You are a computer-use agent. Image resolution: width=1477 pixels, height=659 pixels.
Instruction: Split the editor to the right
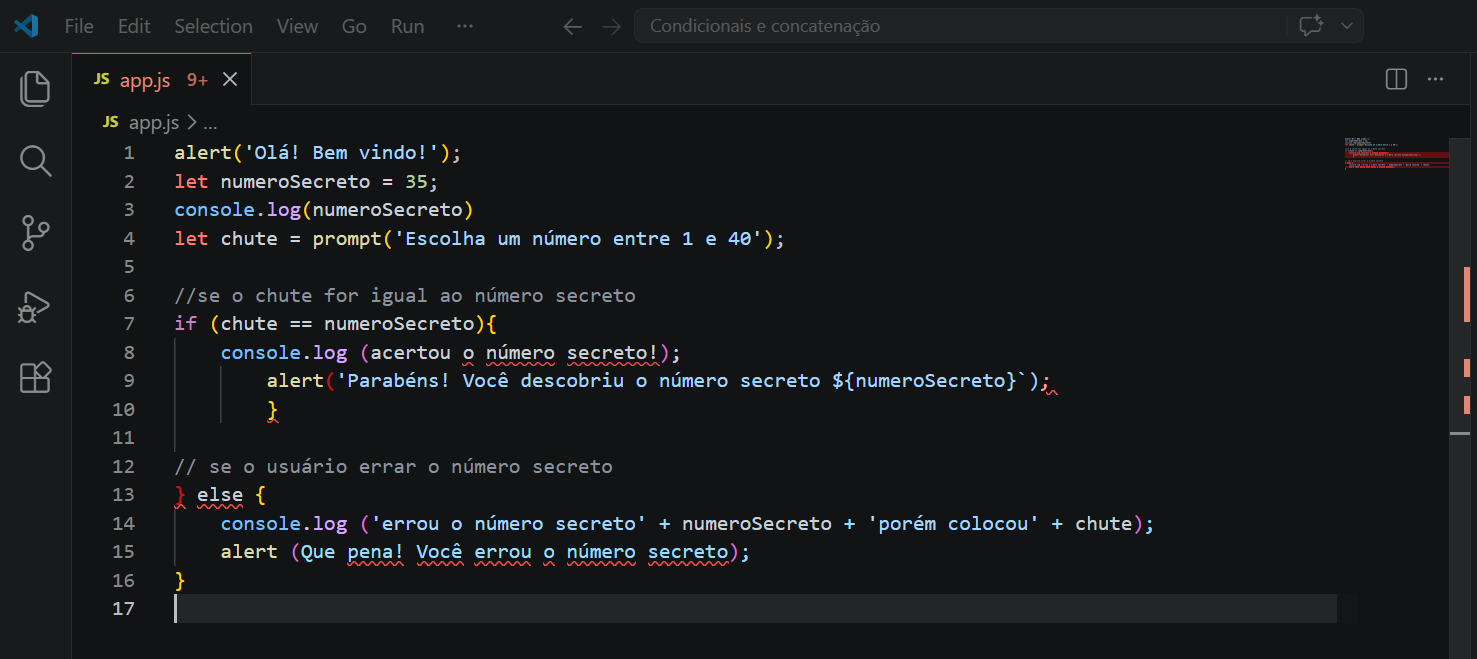[x=1396, y=79]
